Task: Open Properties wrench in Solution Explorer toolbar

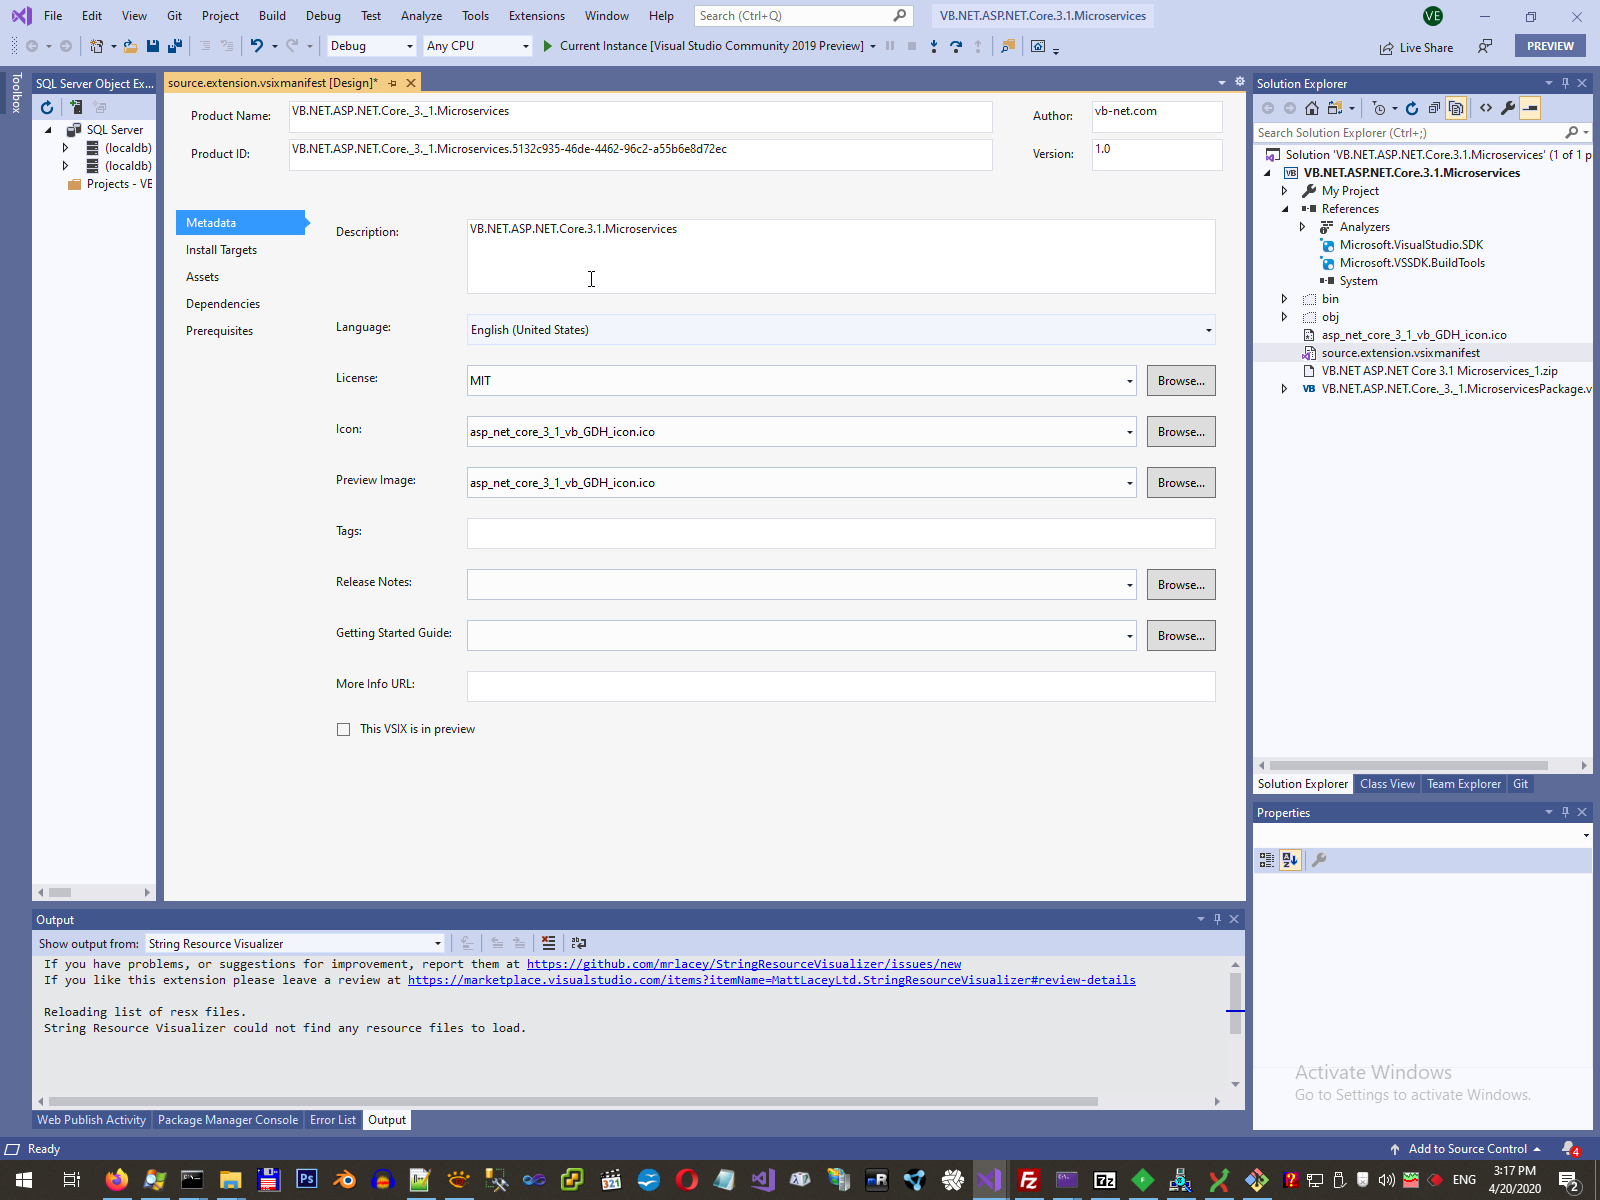Action: (x=1508, y=108)
